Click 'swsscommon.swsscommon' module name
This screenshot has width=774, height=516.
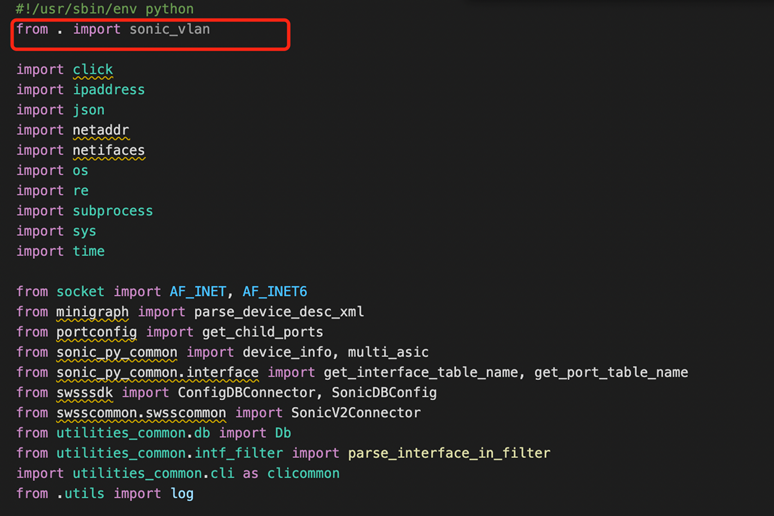141,413
